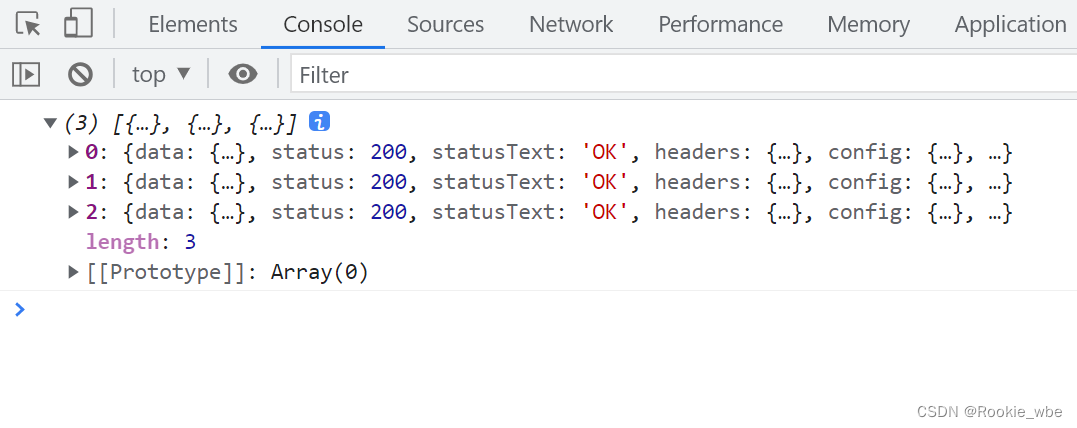Focus the console Filter input field
The image size is (1077, 428).
click(x=684, y=74)
